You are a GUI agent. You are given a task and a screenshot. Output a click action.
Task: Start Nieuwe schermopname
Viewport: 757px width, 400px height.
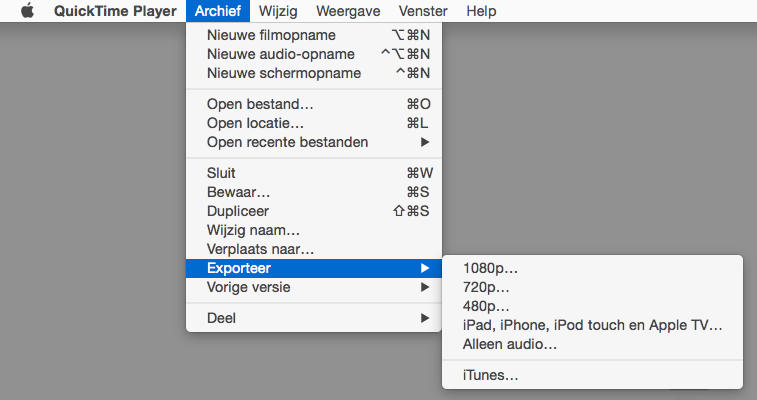point(314,73)
